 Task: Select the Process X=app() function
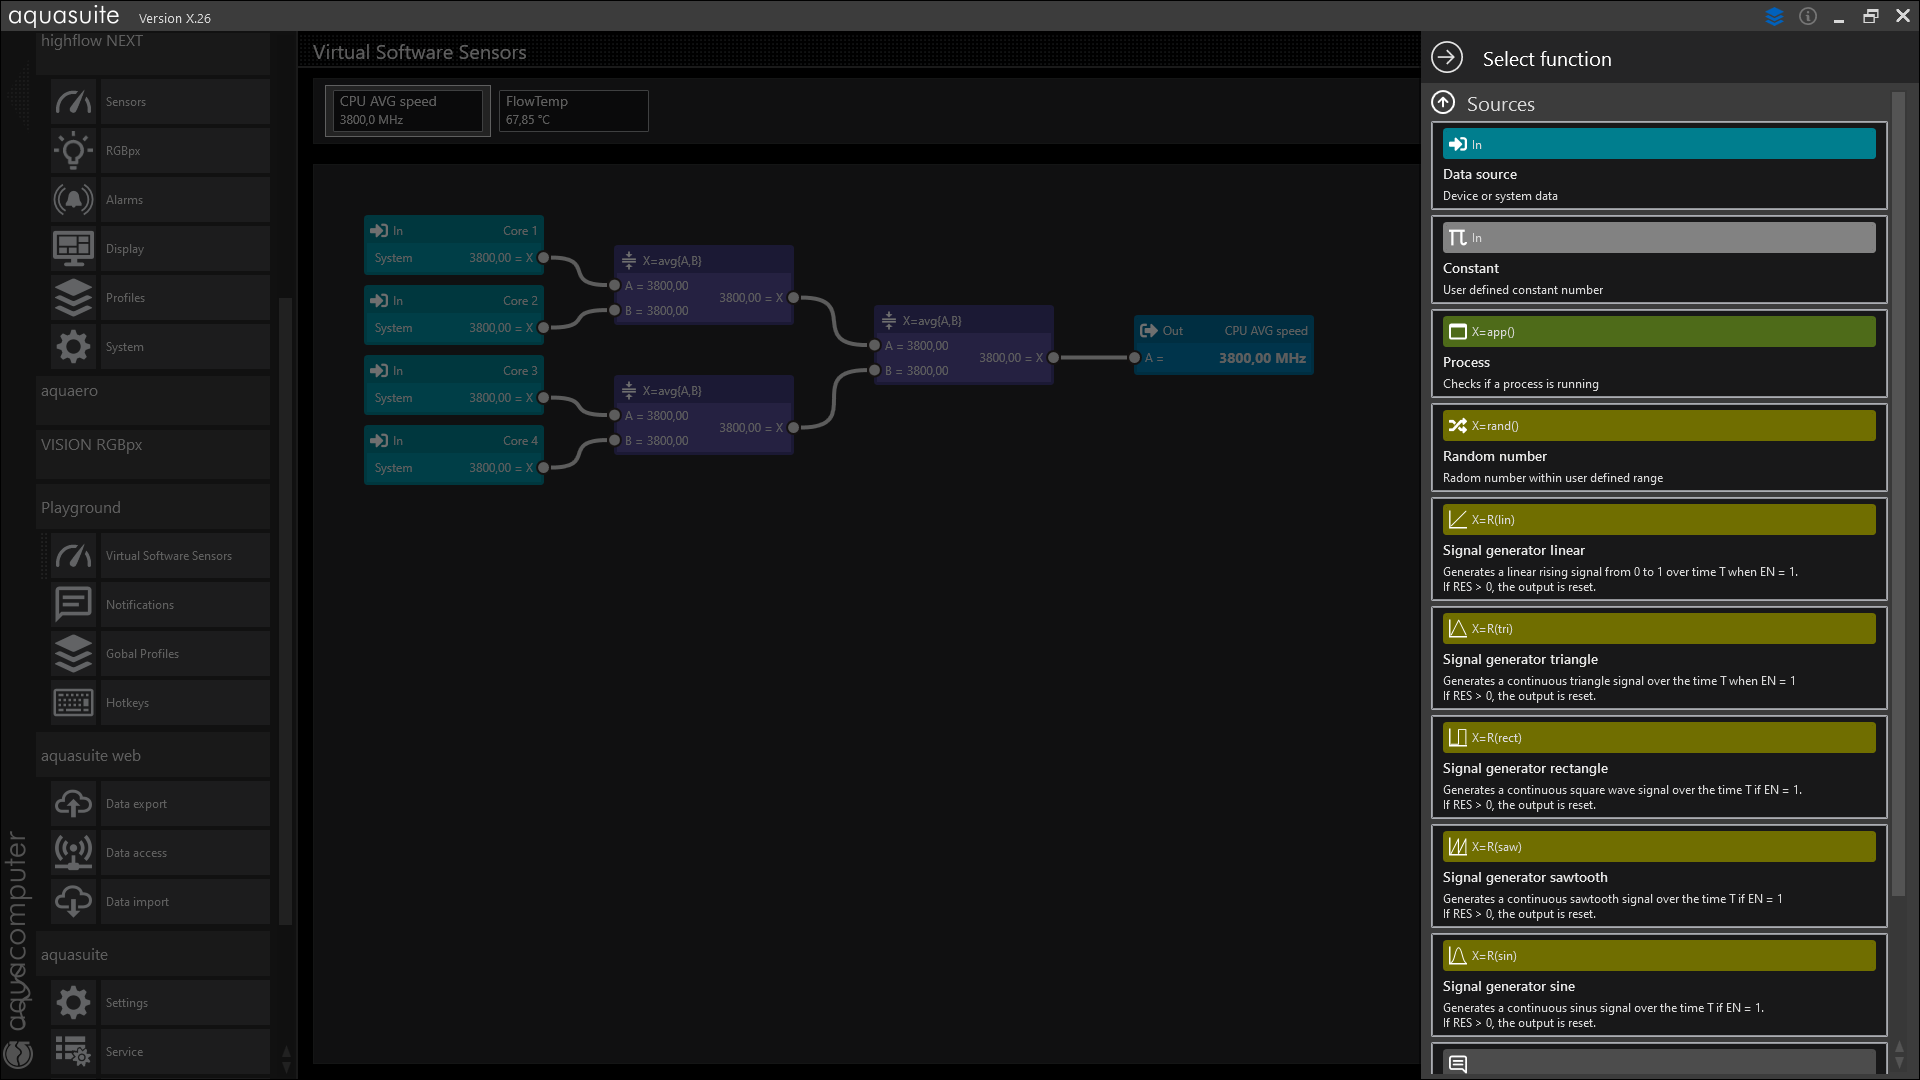1659,354
